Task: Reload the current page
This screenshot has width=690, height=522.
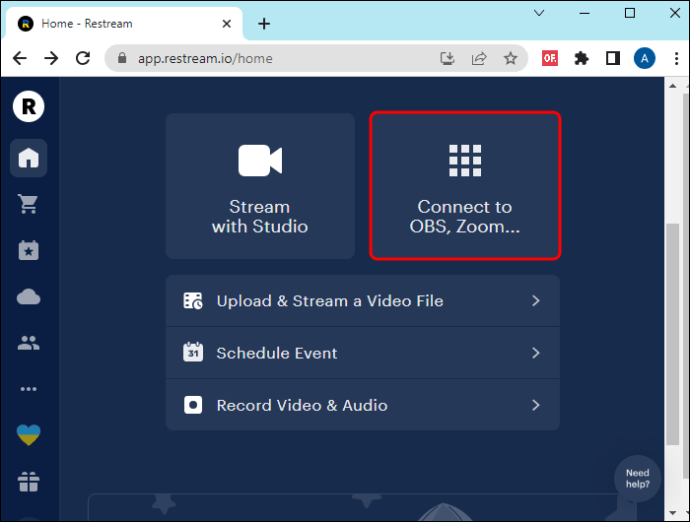Action: click(x=83, y=58)
